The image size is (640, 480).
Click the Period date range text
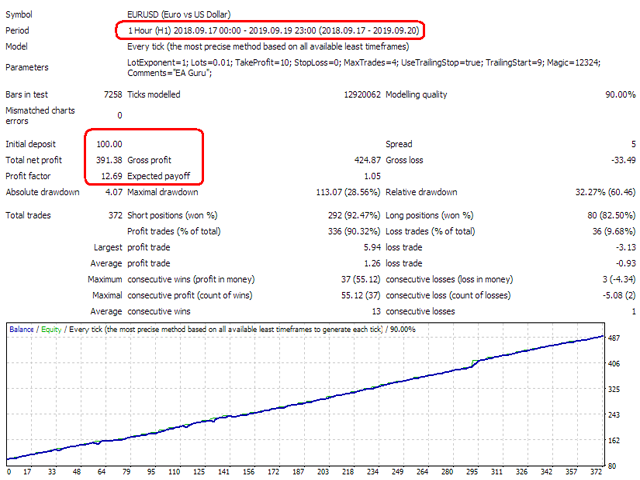[x=273, y=31]
